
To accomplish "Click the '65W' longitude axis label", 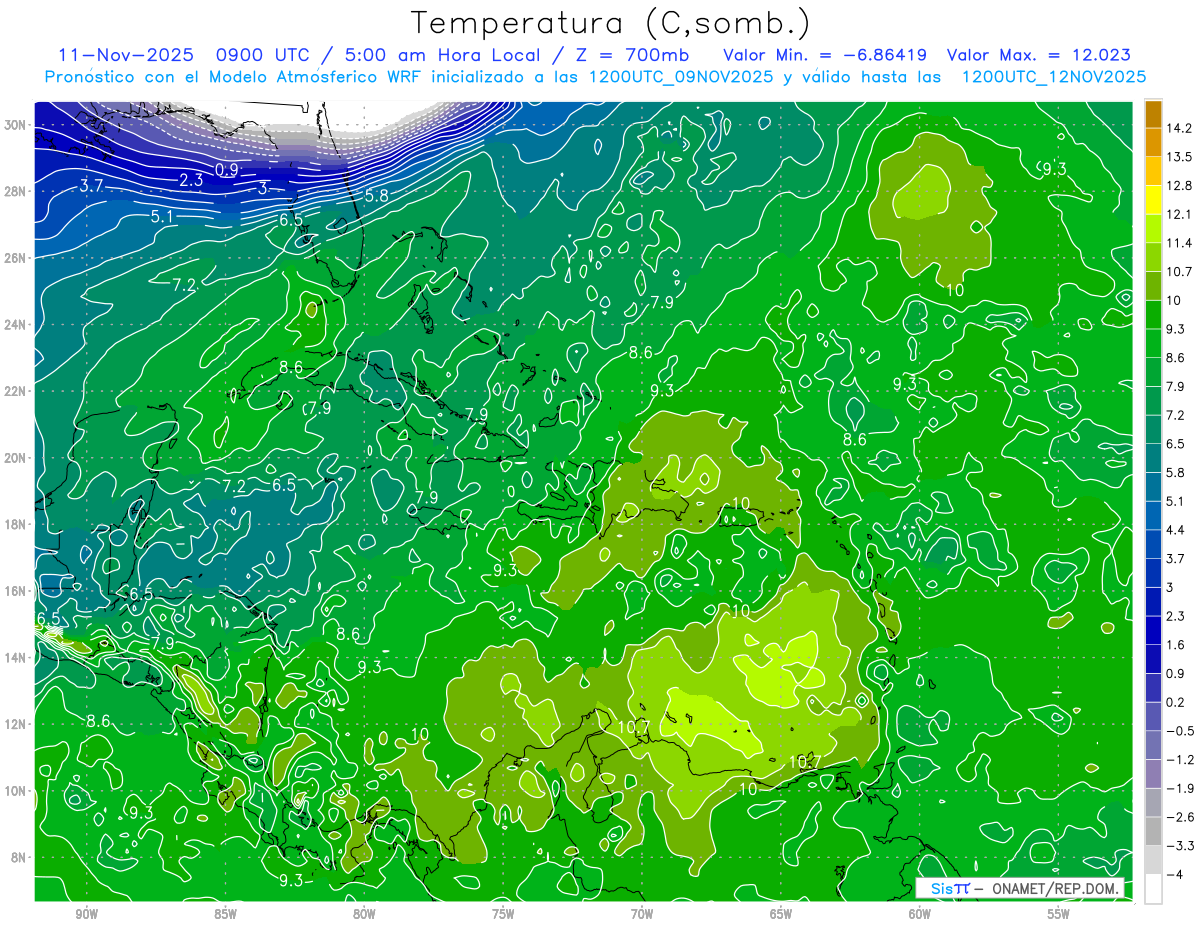I will pyautogui.click(x=781, y=914).
